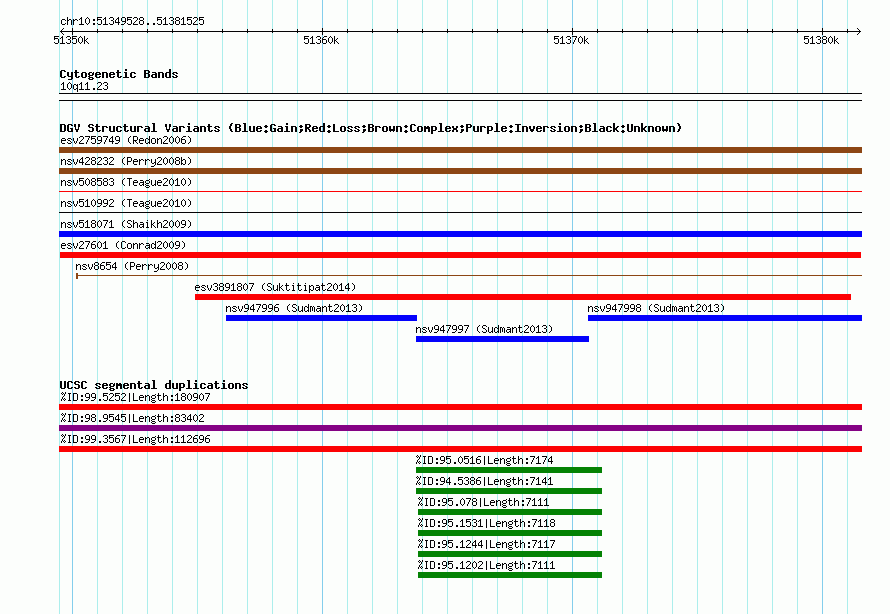890x614 pixels.
Task: Click the nsv947998 blue gain bar
Action: 725,318
